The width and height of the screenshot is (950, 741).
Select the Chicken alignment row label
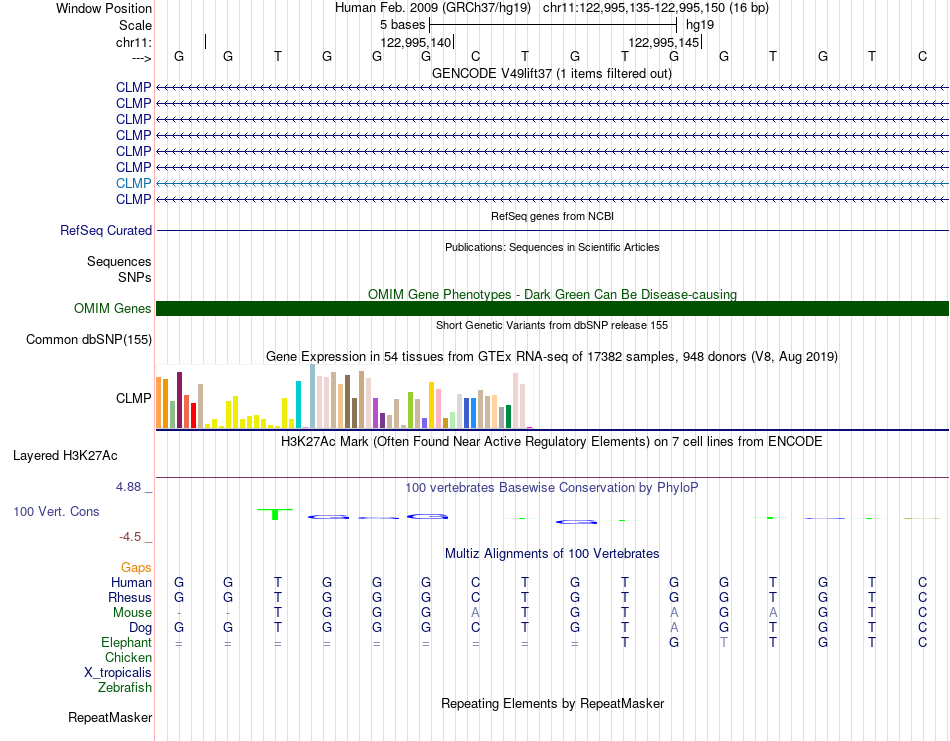[x=128, y=657]
